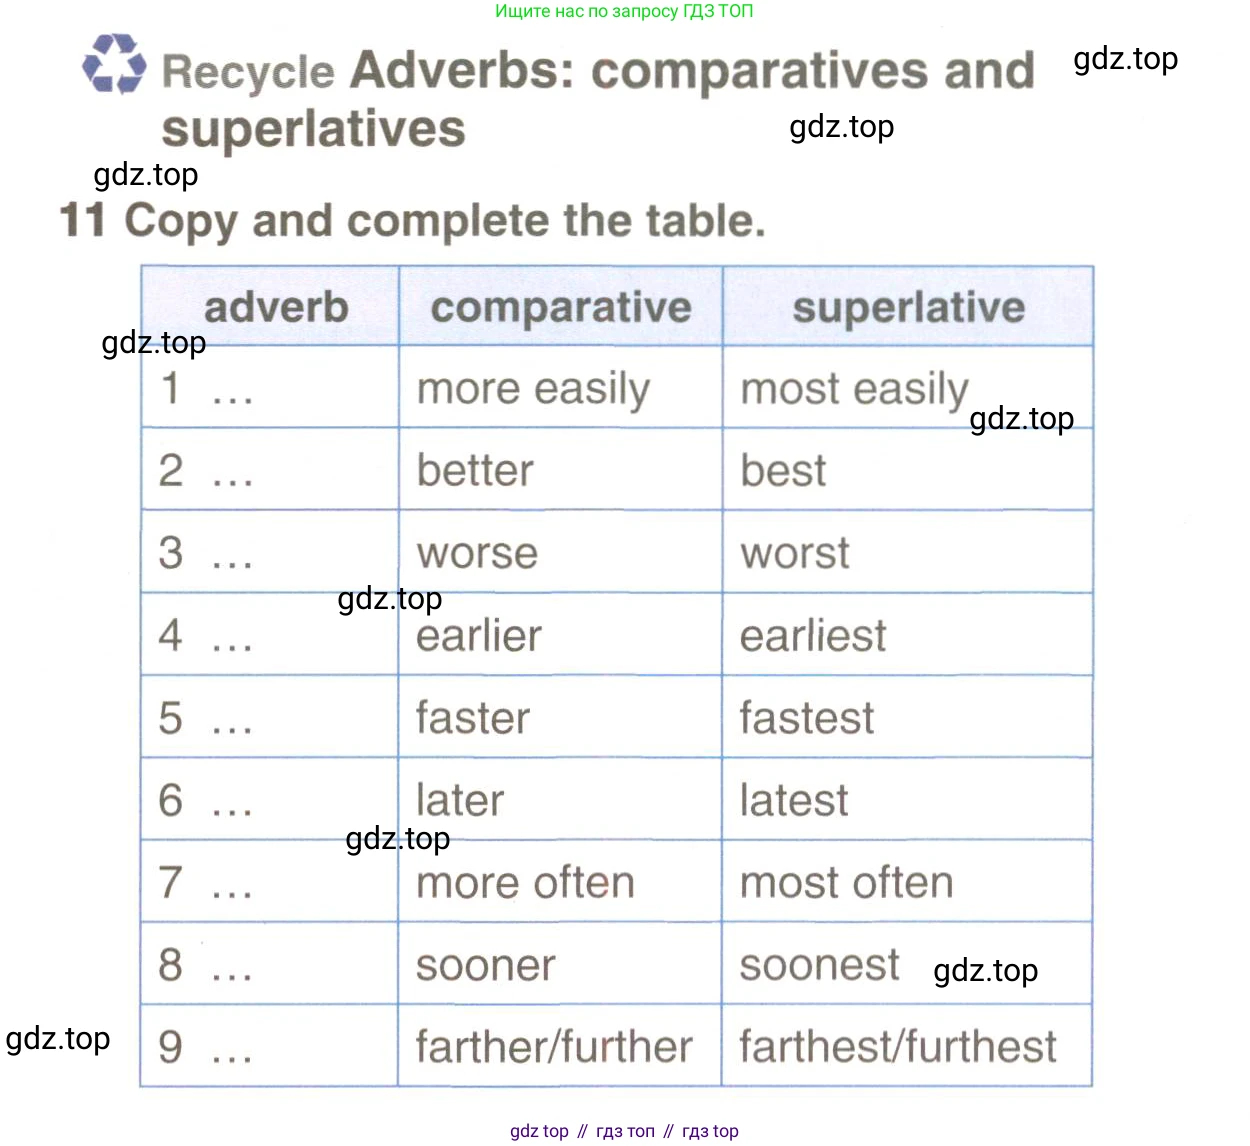Select the 'adverb' column header
Image resolution: width=1250 pixels, height=1146 pixels.
coord(270,306)
